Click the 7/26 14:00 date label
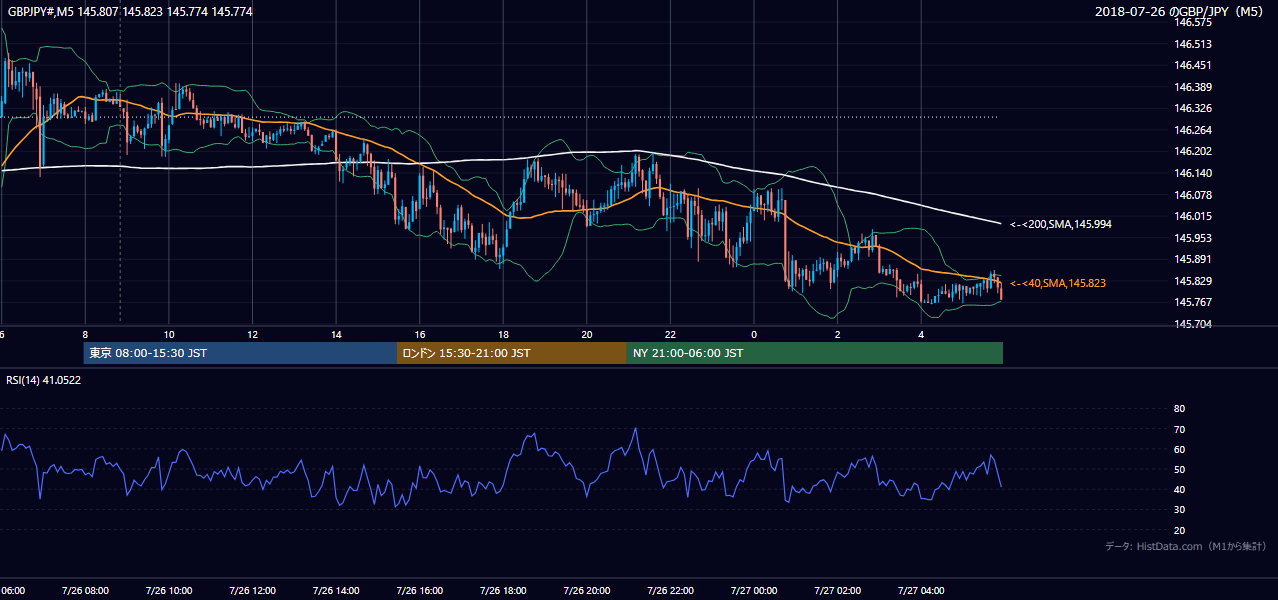The image size is (1278, 600). [x=336, y=591]
